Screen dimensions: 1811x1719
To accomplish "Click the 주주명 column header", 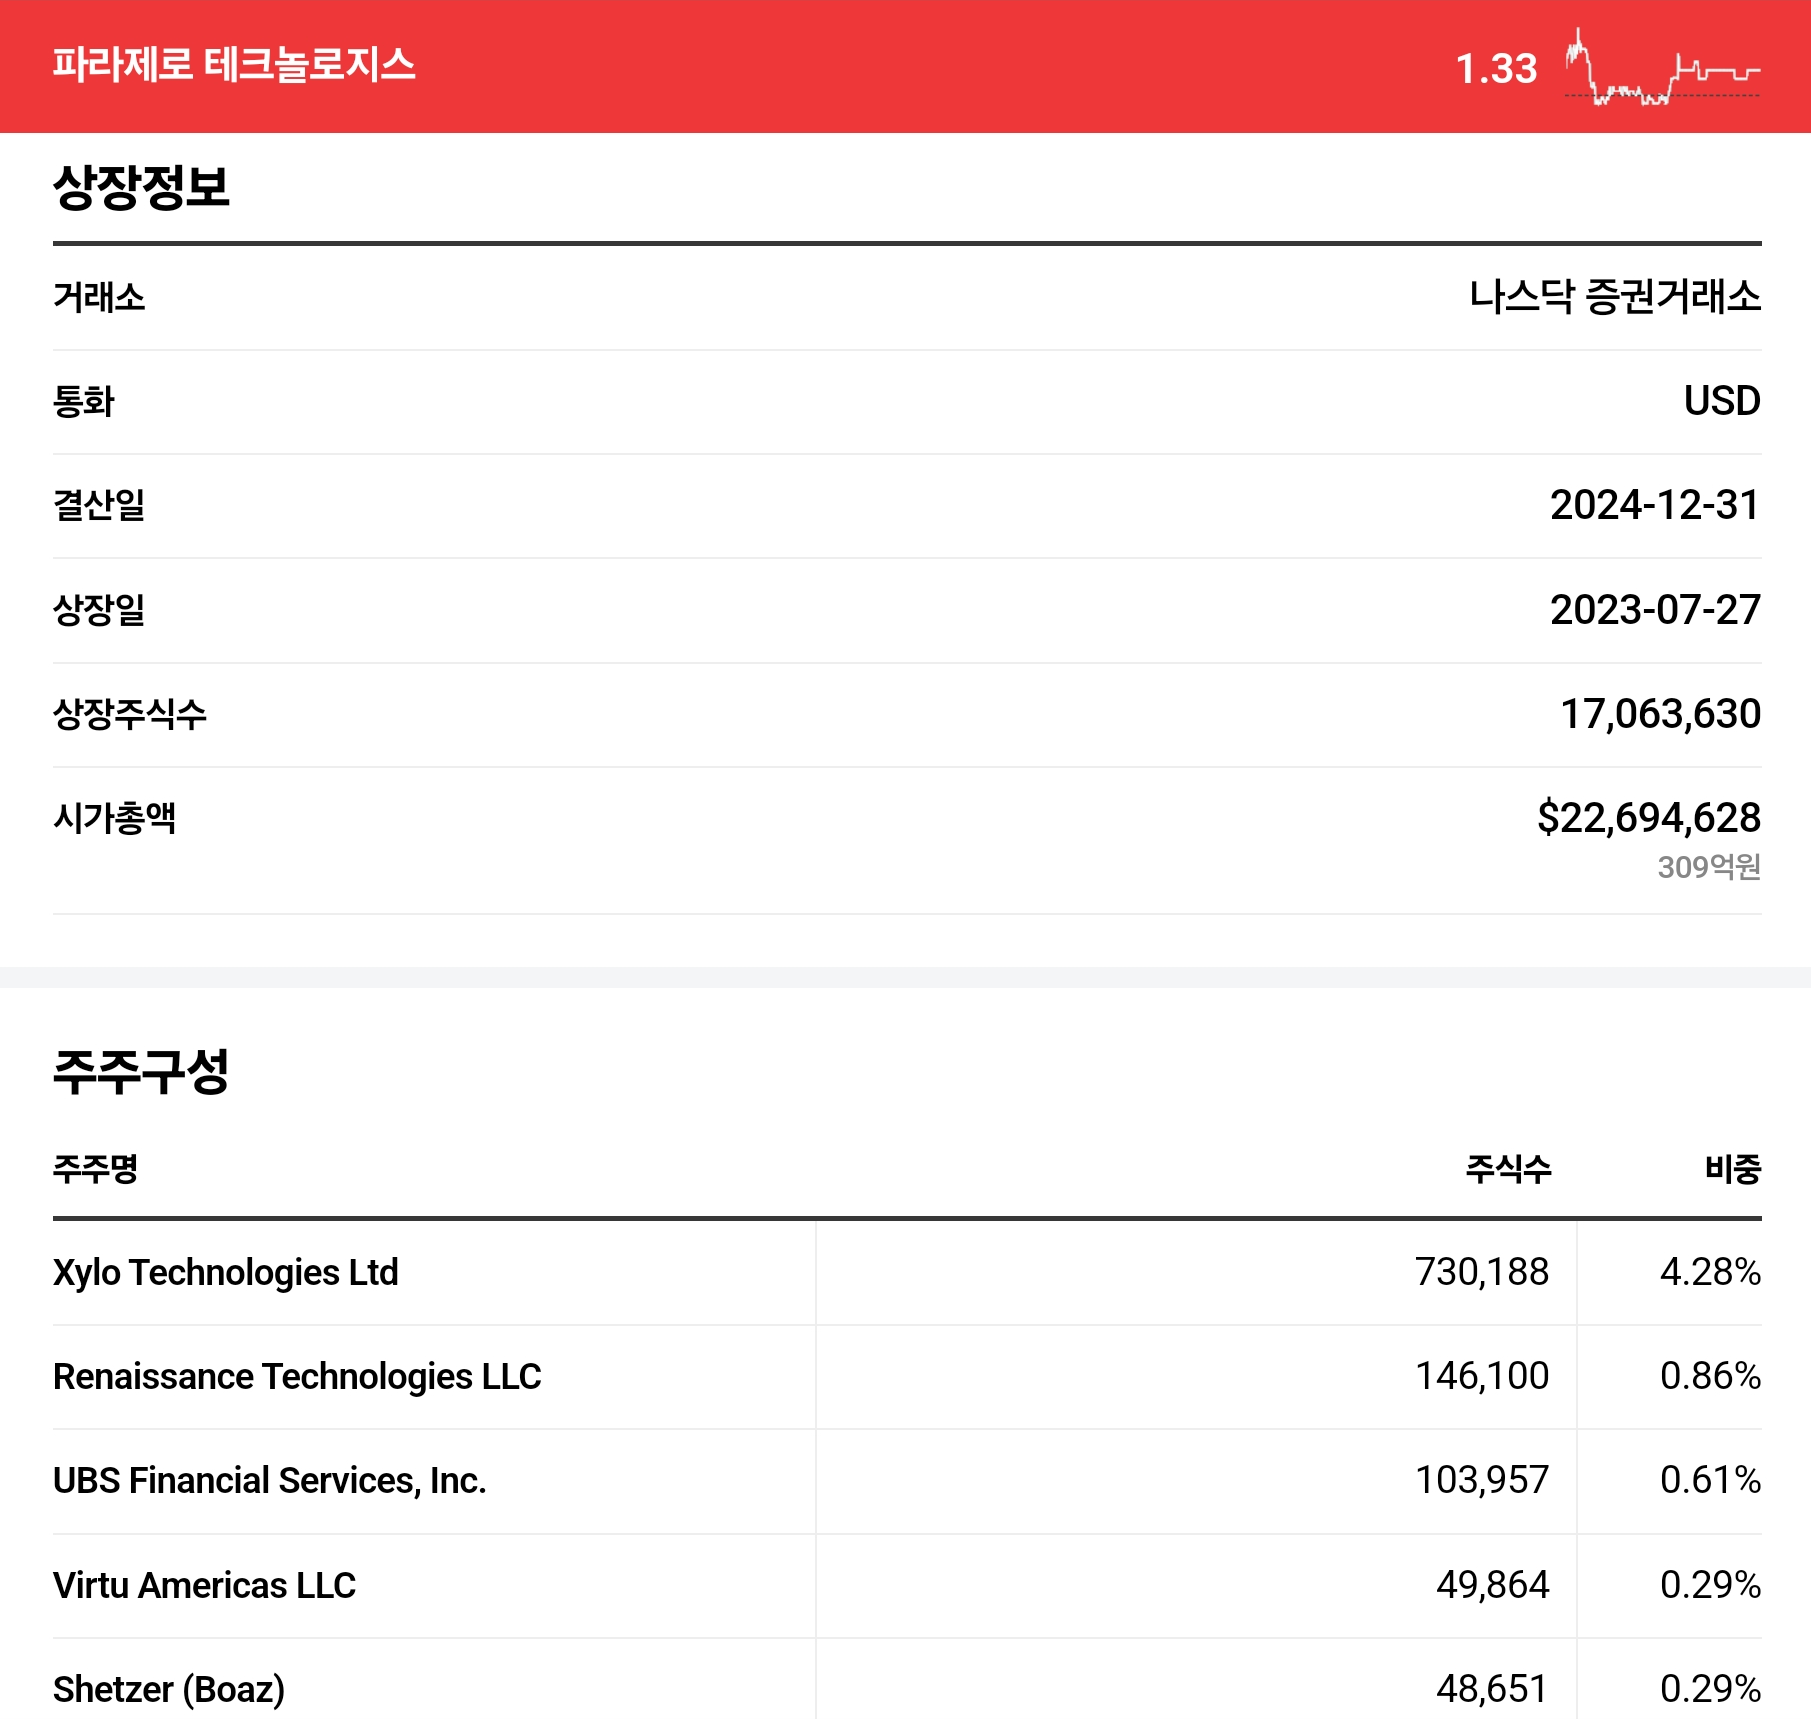I will (x=95, y=1168).
